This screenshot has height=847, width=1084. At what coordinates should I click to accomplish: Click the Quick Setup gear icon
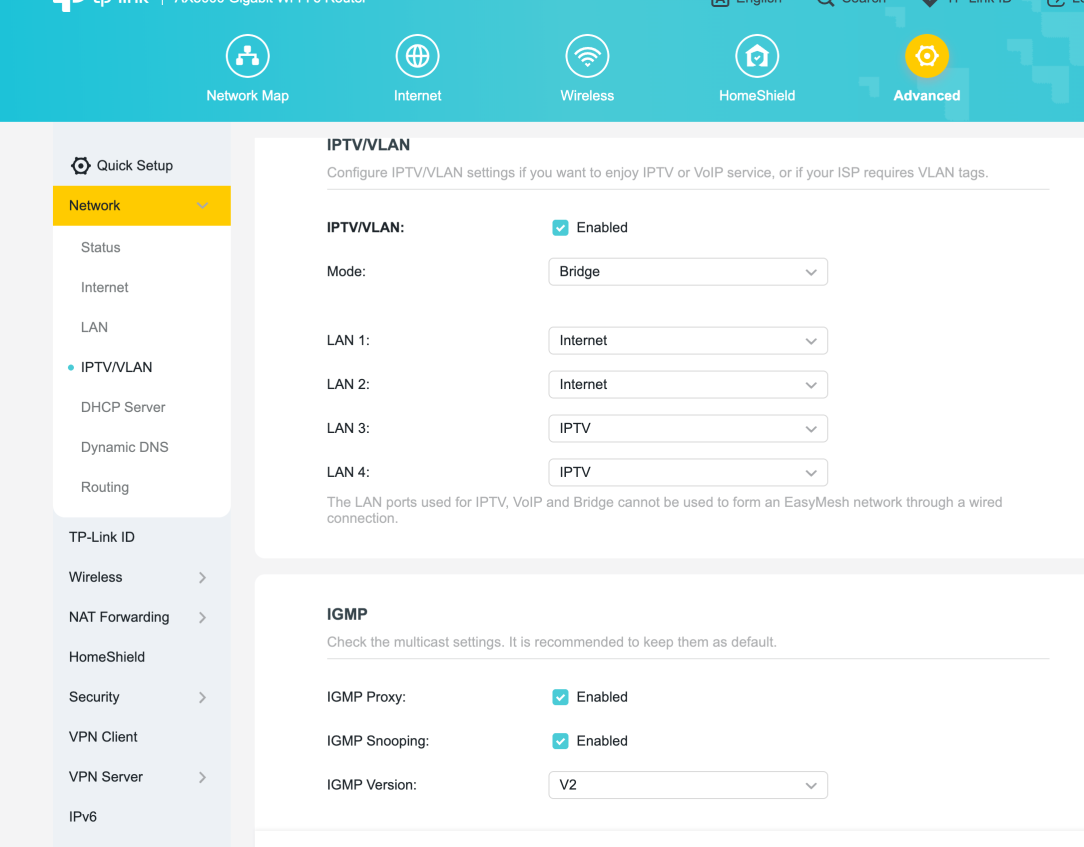point(80,165)
